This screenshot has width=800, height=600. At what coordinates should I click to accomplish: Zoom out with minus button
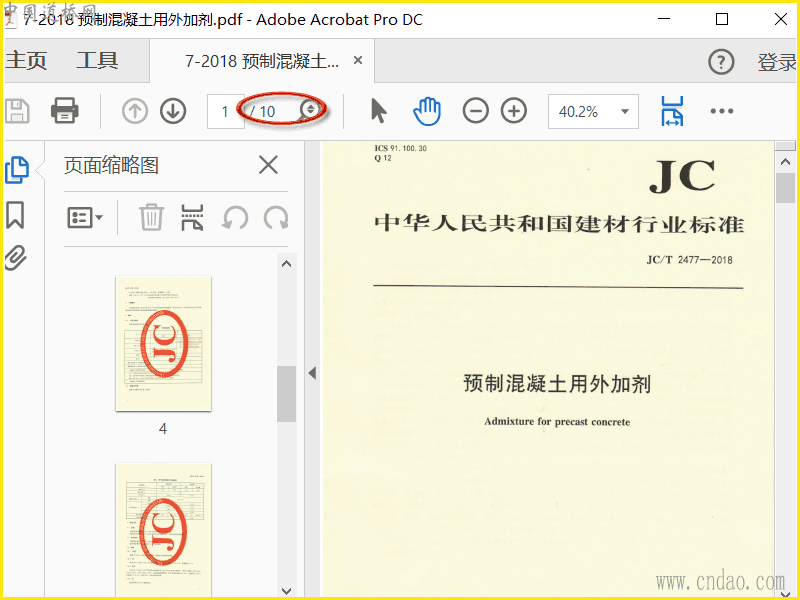pyautogui.click(x=475, y=111)
